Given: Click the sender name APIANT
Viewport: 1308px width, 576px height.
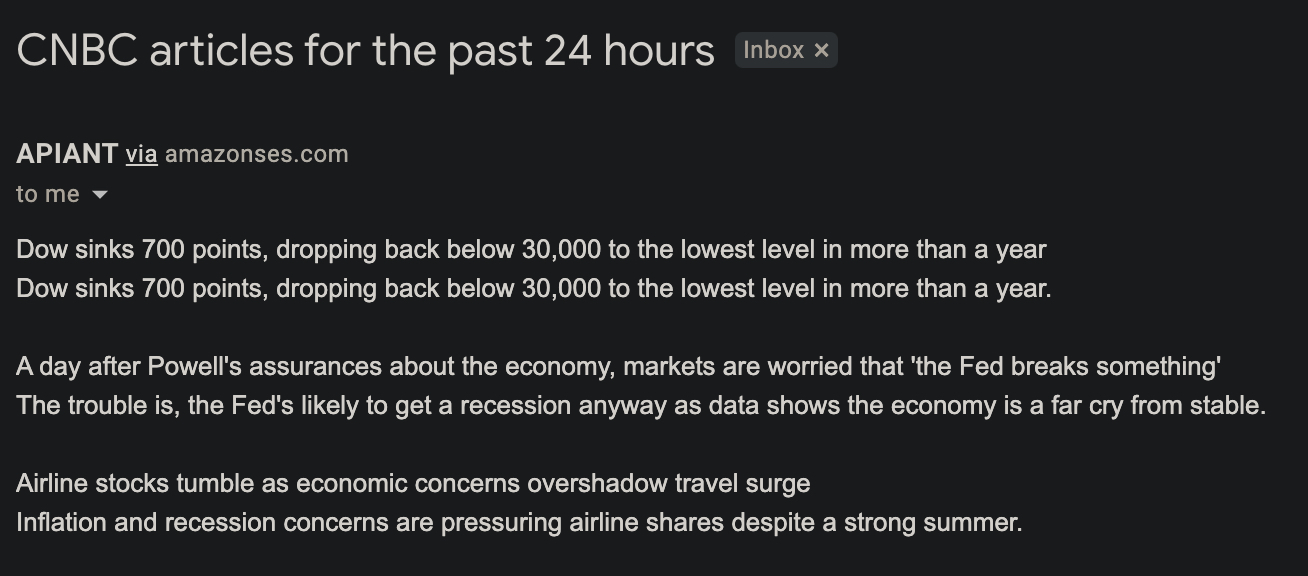Looking at the screenshot, I should [x=67, y=154].
